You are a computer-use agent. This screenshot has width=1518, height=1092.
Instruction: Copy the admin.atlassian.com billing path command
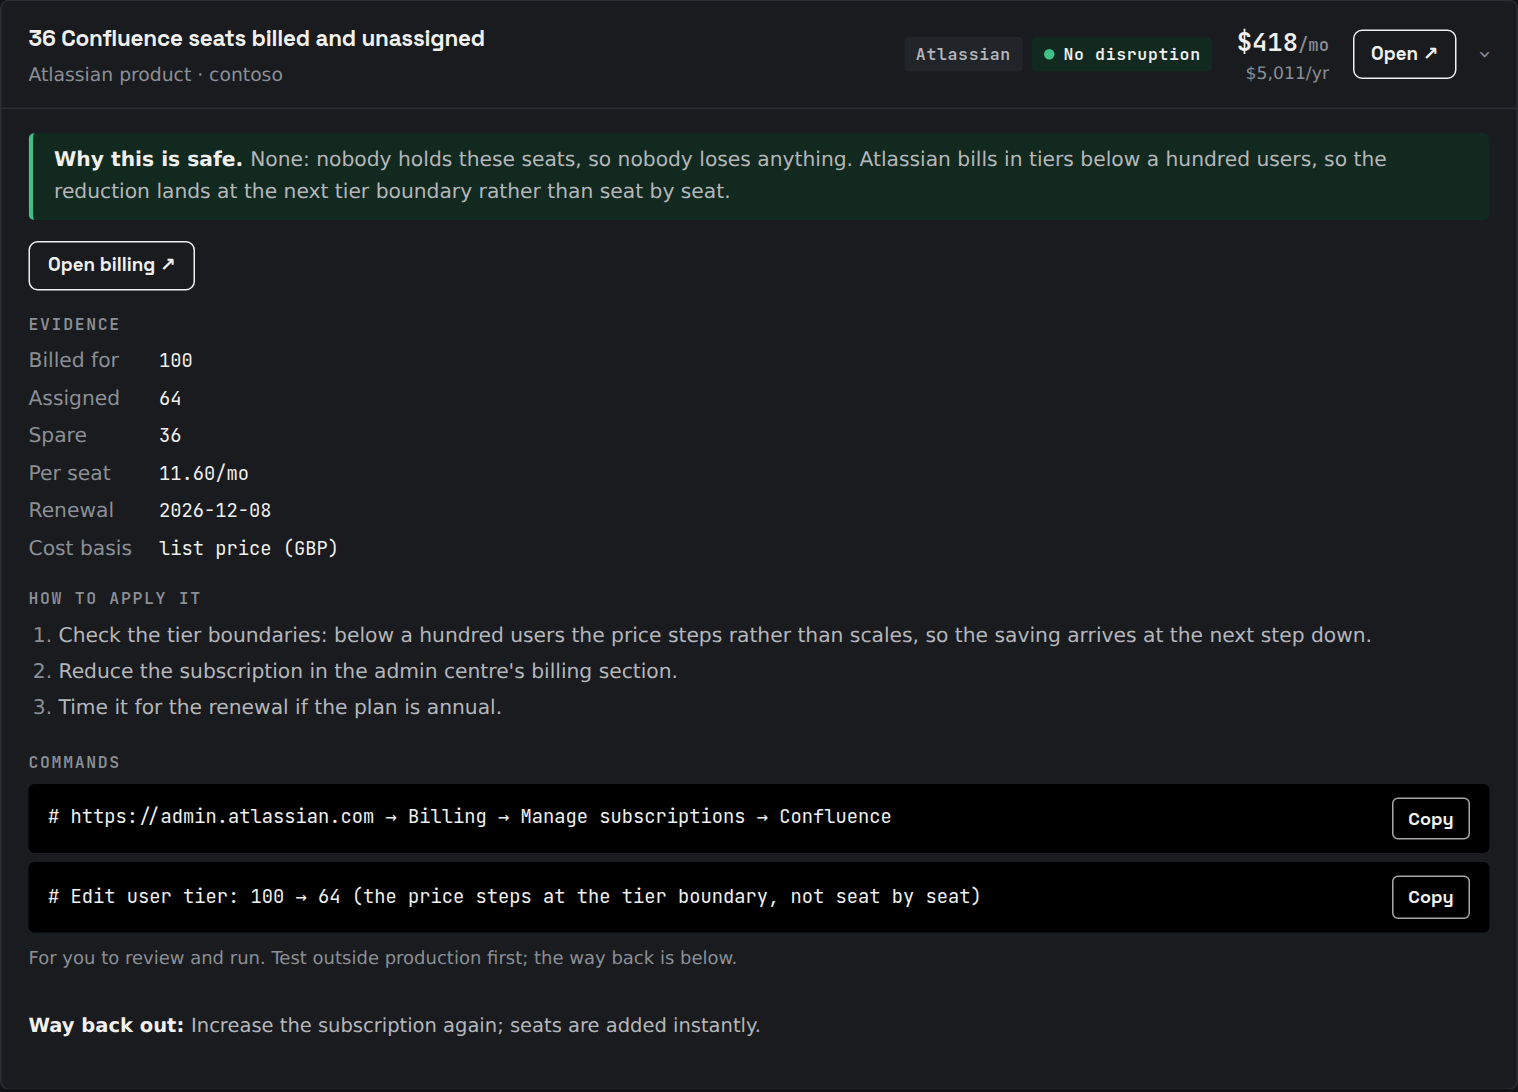pos(1430,819)
